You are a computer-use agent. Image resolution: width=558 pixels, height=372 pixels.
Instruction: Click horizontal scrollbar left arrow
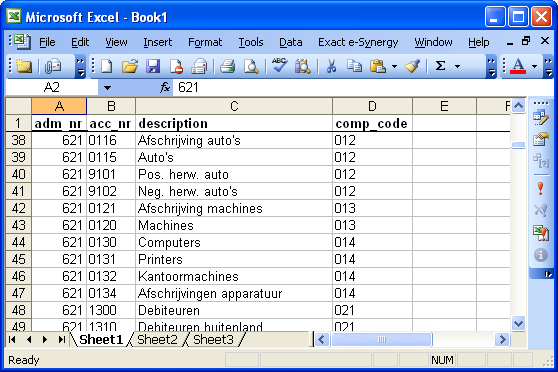(321, 340)
